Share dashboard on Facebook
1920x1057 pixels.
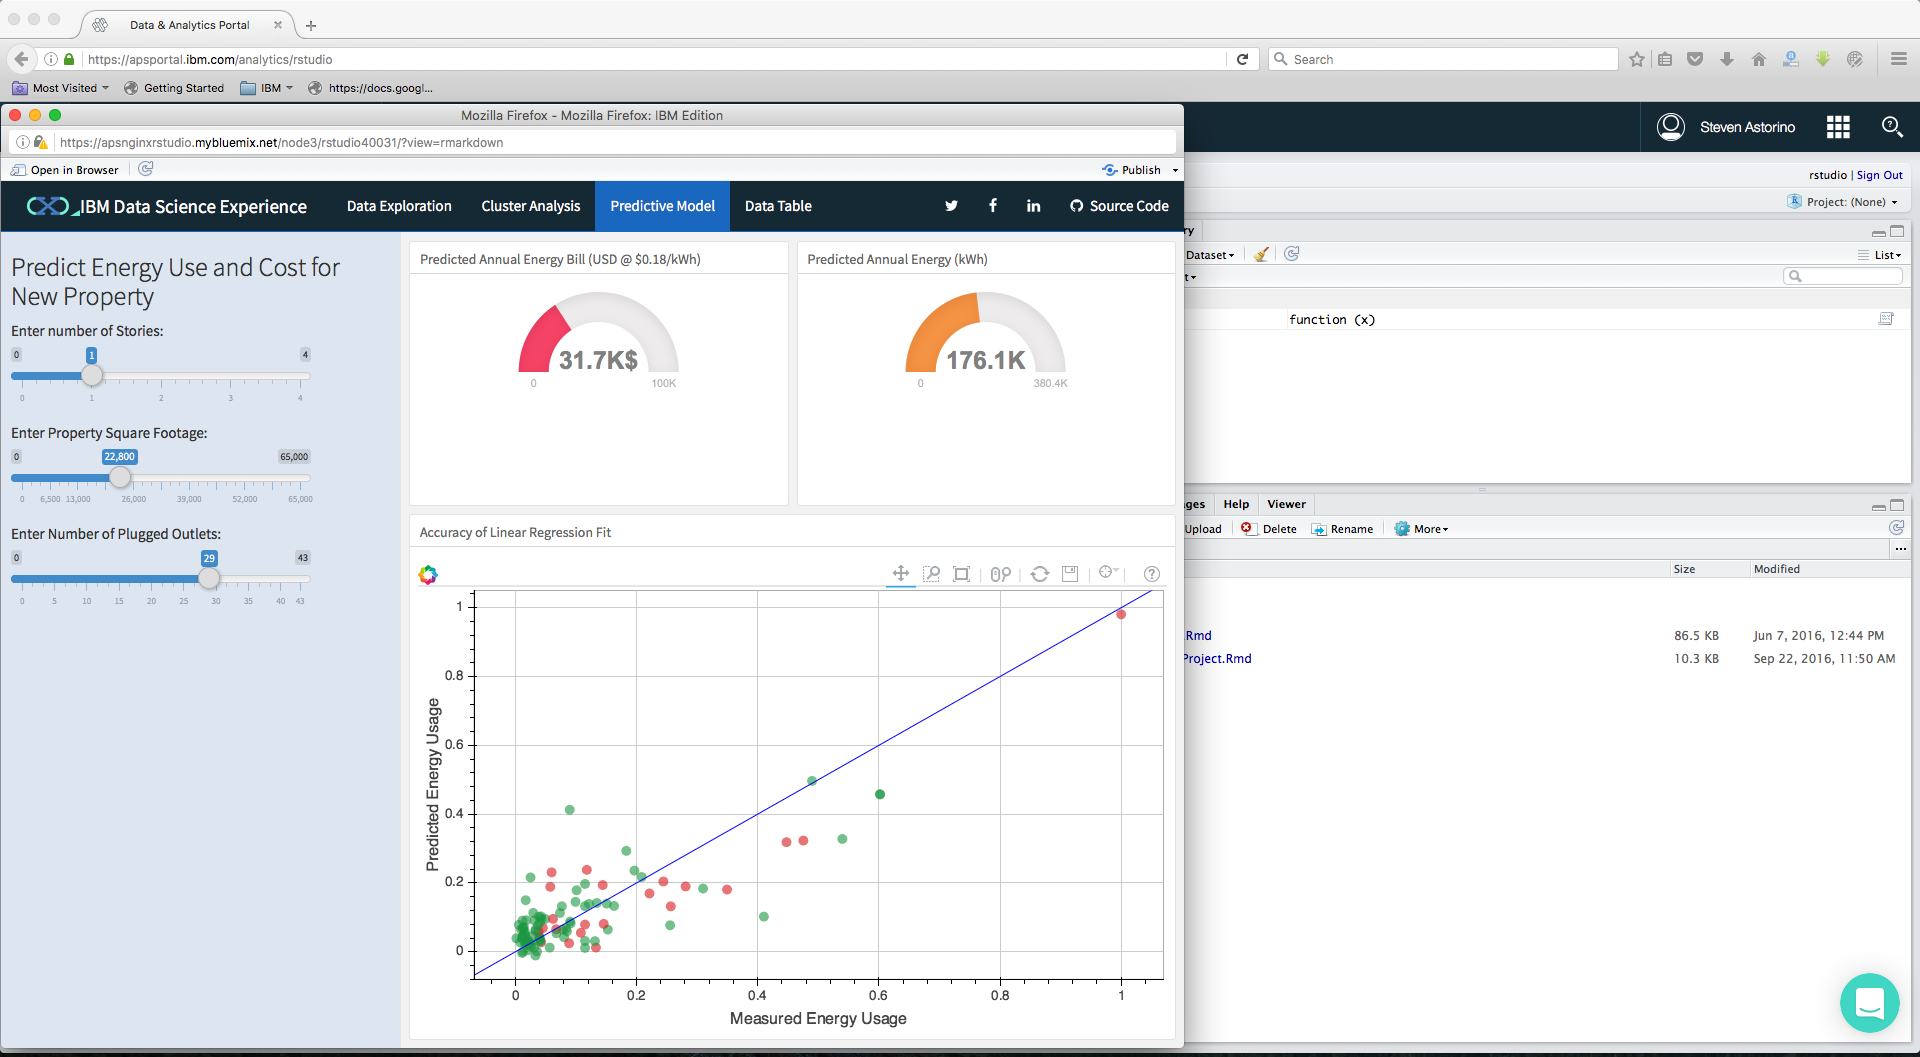coord(993,206)
